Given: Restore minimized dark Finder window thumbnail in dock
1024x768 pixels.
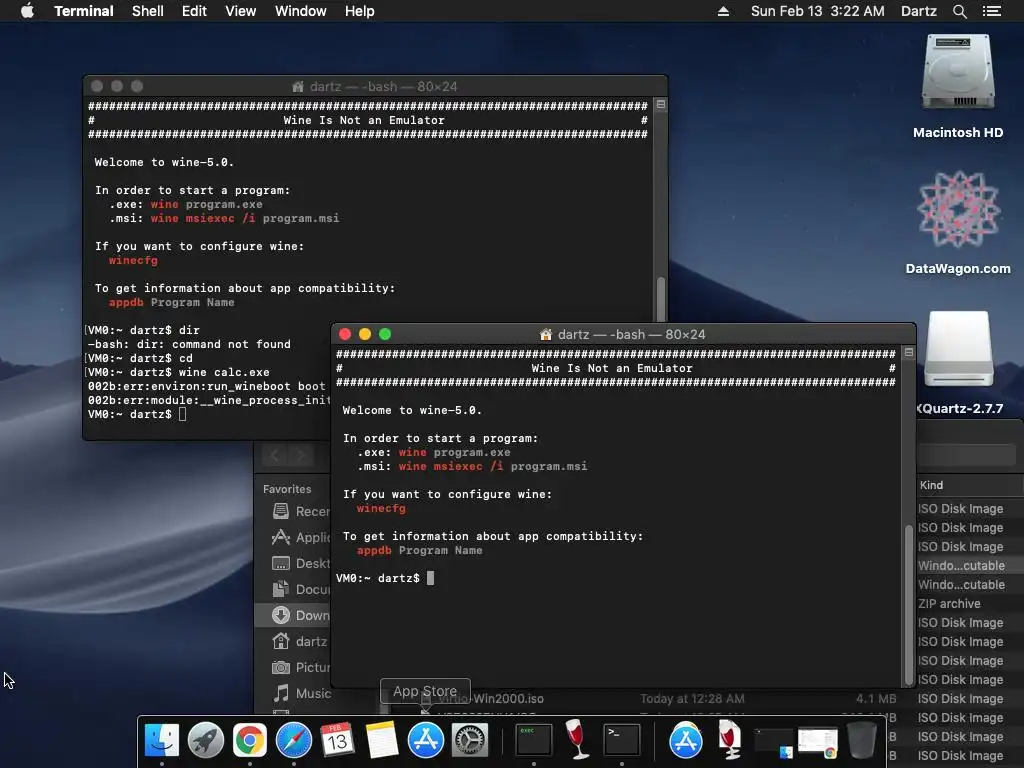Looking at the screenshot, I should click(773, 743).
